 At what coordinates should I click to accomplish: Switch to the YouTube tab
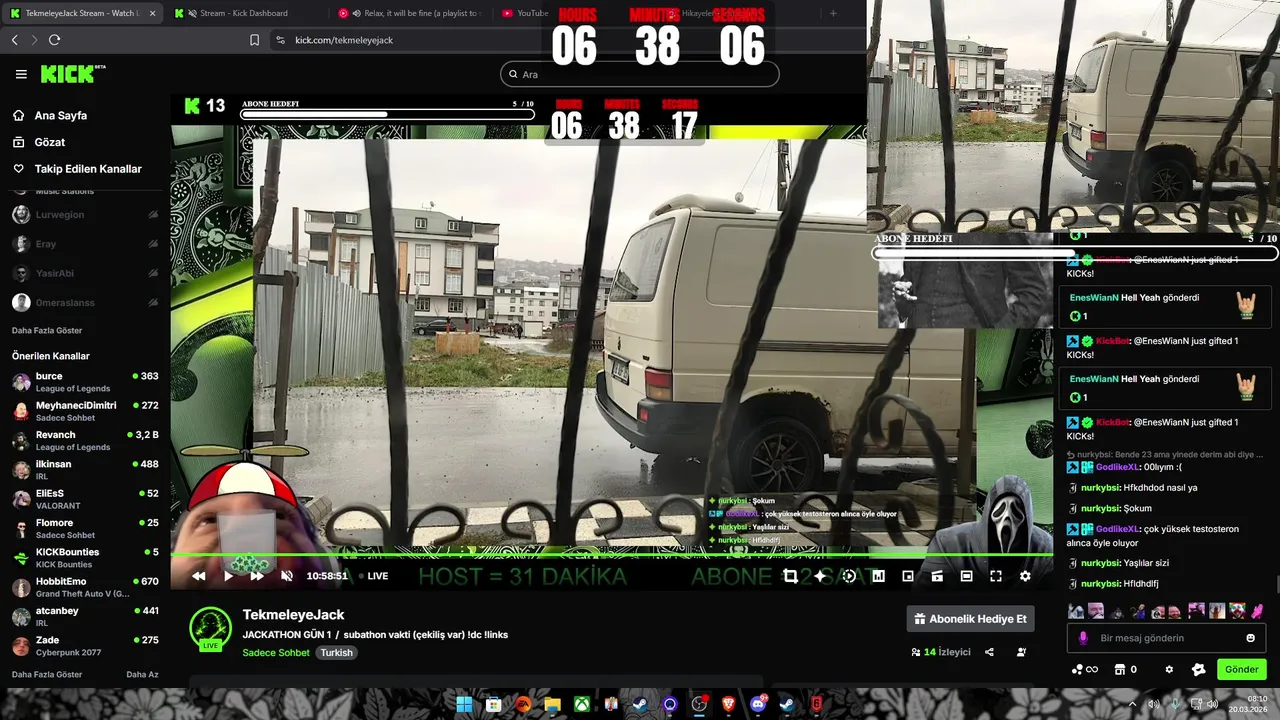[x=524, y=13]
